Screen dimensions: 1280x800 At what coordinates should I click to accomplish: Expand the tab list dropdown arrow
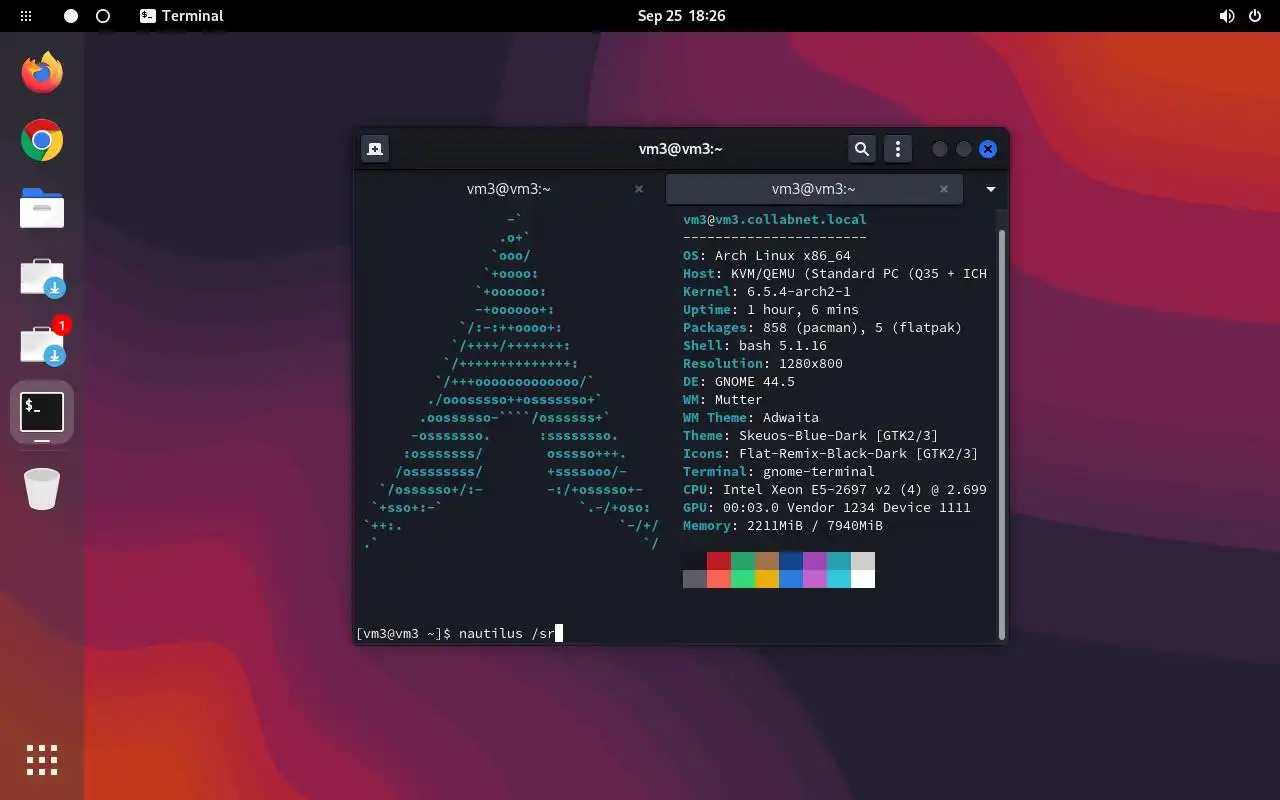tap(991, 189)
